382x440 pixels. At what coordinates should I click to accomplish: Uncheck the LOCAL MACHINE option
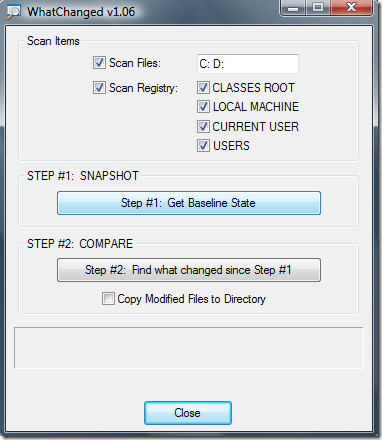pyautogui.click(x=203, y=107)
